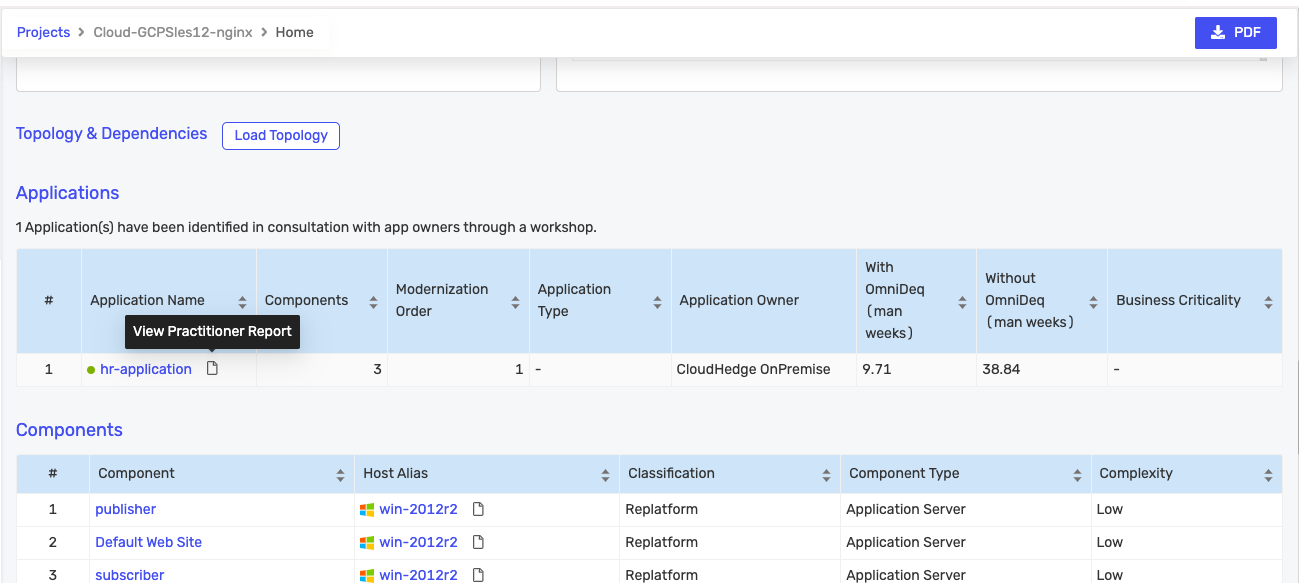1299x583 pixels.
Task: Click Windows logo icon in publisher row
Action: [x=367, y=510]
